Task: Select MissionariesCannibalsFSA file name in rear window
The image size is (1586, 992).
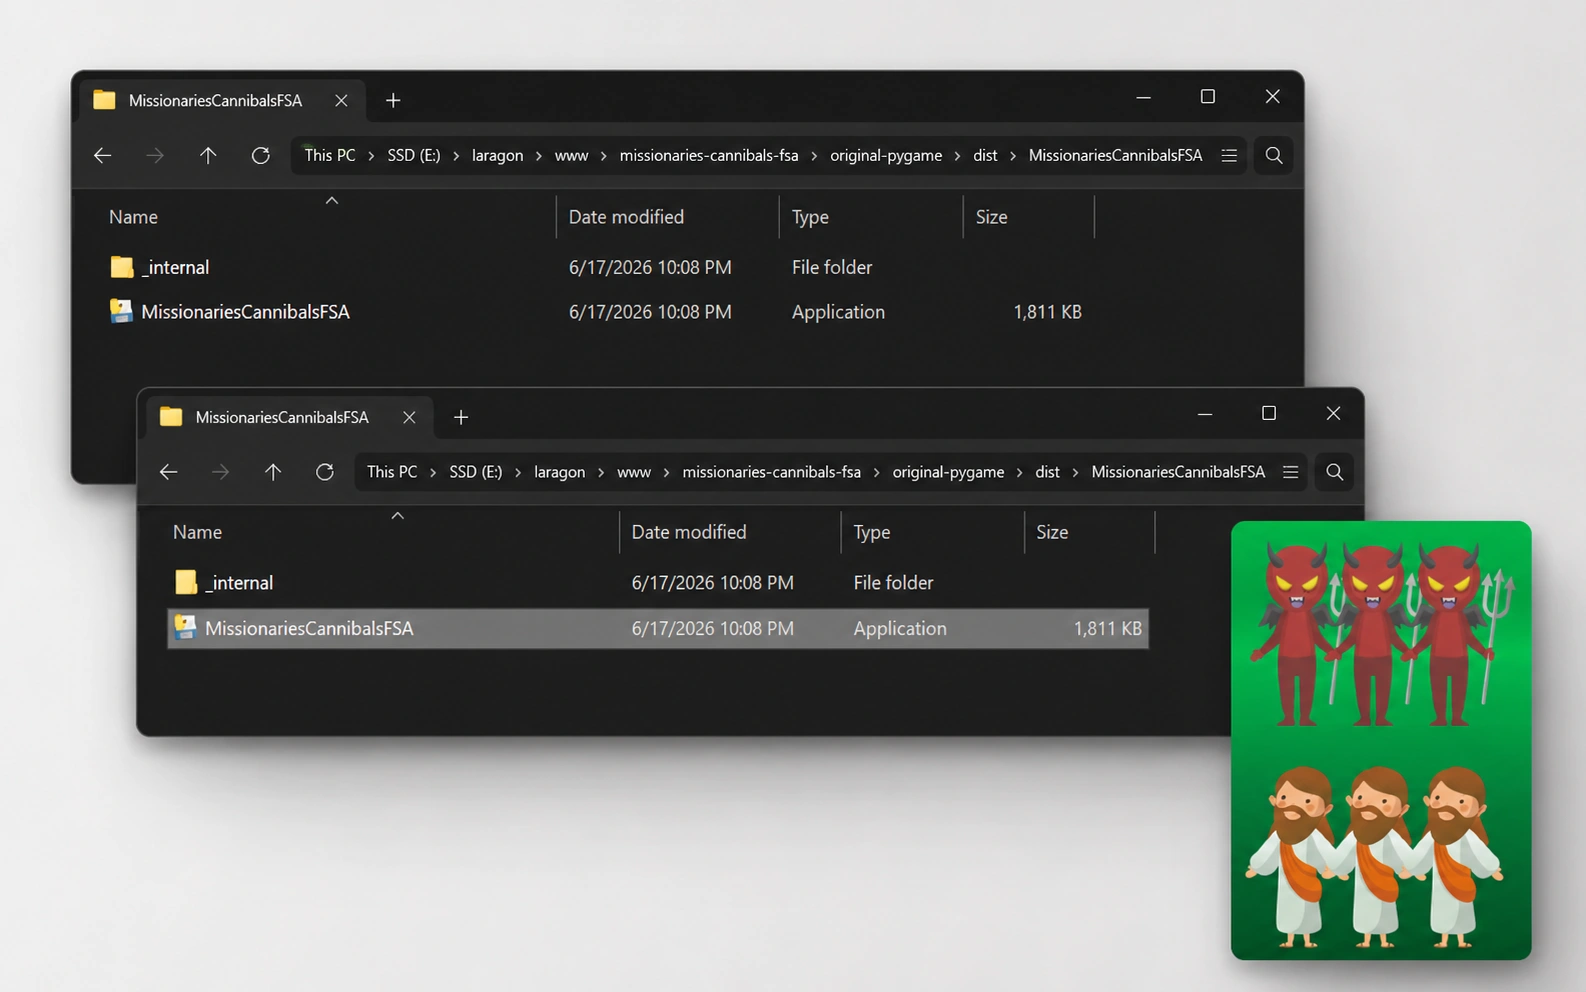Action: (246, 311)
